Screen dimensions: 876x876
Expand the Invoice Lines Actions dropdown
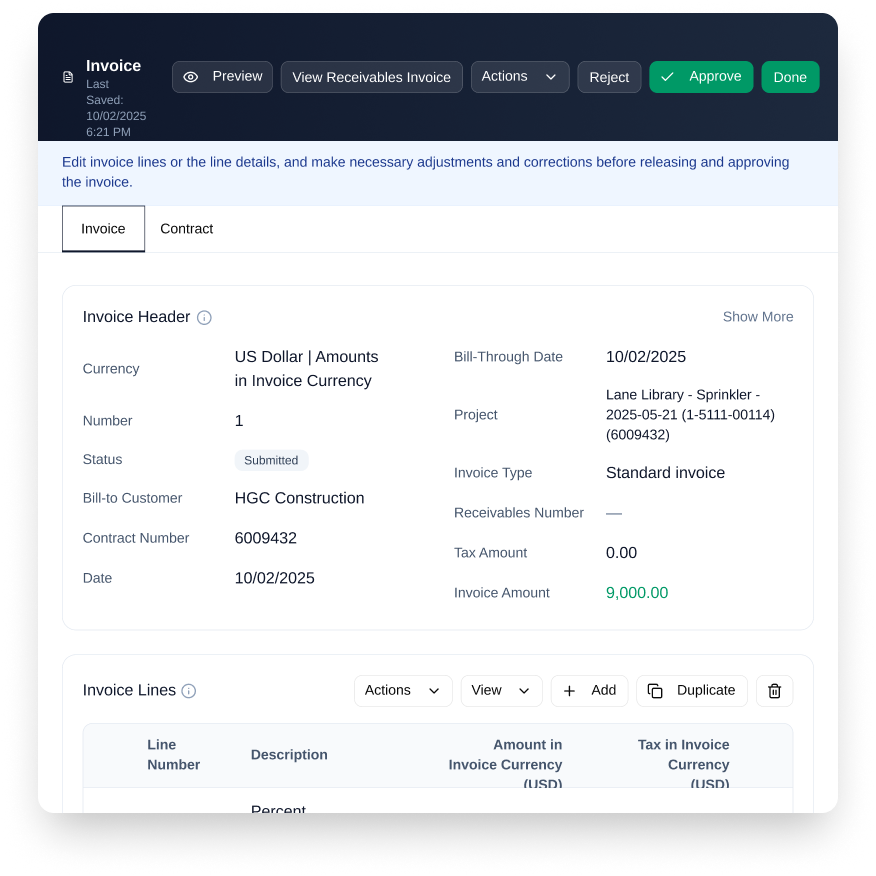click(403, 691)
